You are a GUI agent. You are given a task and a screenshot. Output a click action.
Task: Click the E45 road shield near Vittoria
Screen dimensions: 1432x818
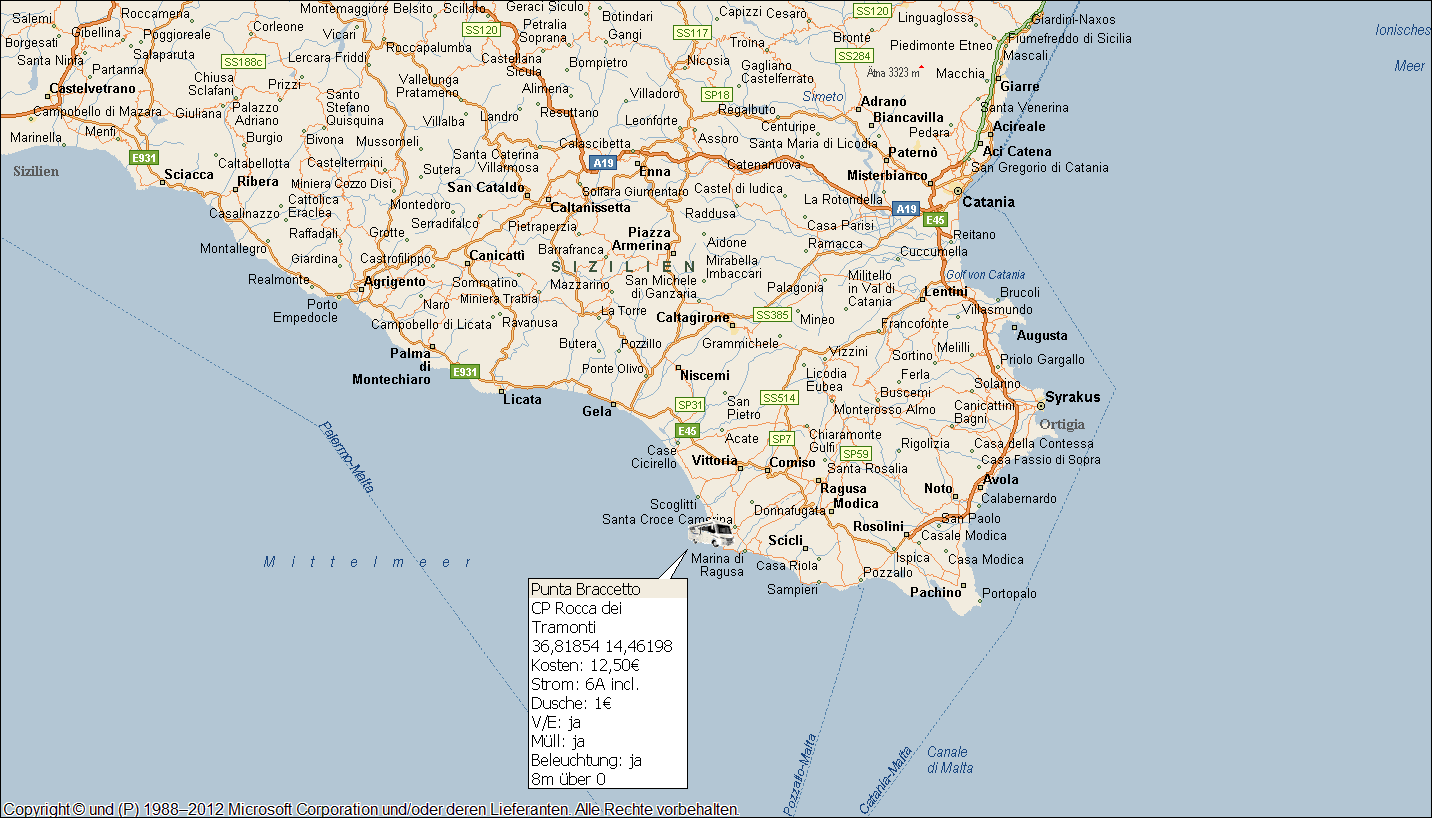[x=686, y=430]
